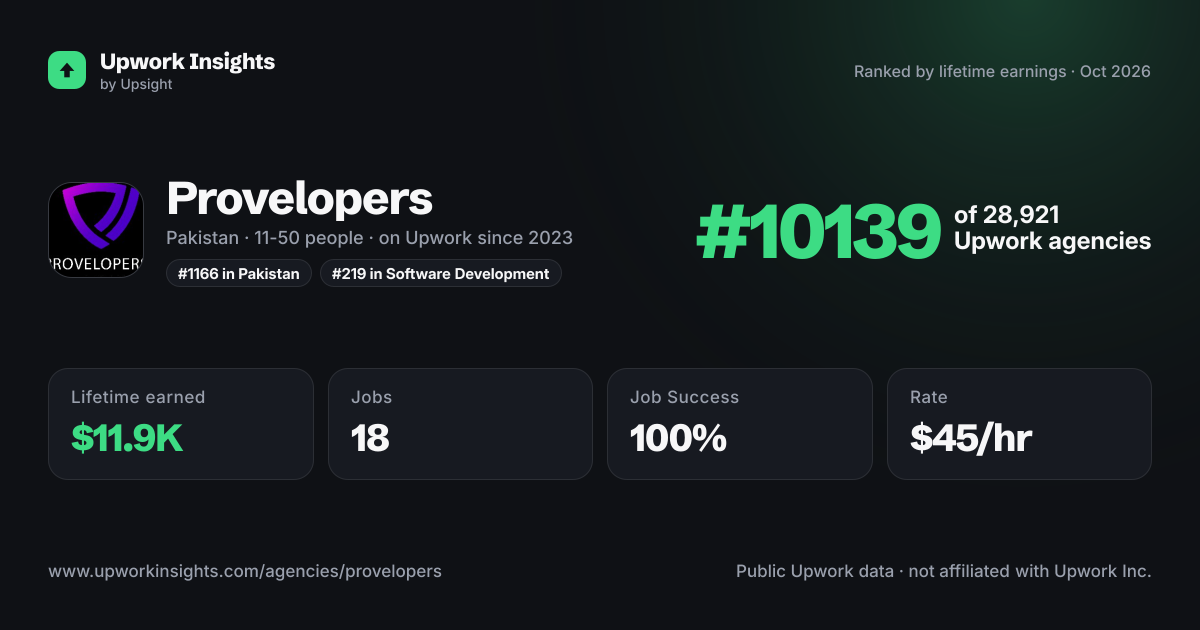
Task: Click the "100%" job success value
Action: pyautogui.click(x=678, y=438)
